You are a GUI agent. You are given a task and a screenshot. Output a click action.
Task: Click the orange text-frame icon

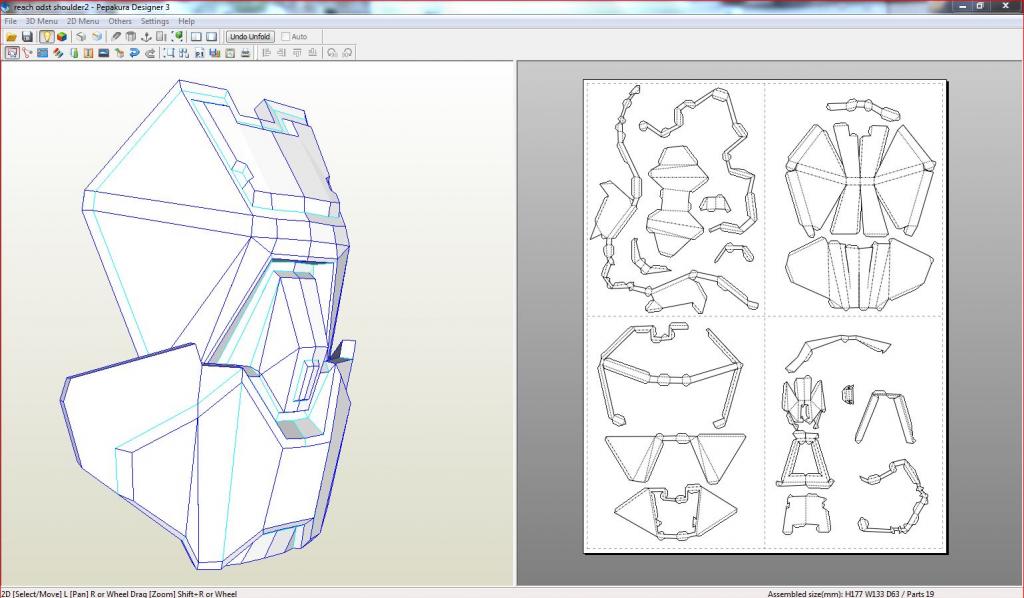(88, 53)
